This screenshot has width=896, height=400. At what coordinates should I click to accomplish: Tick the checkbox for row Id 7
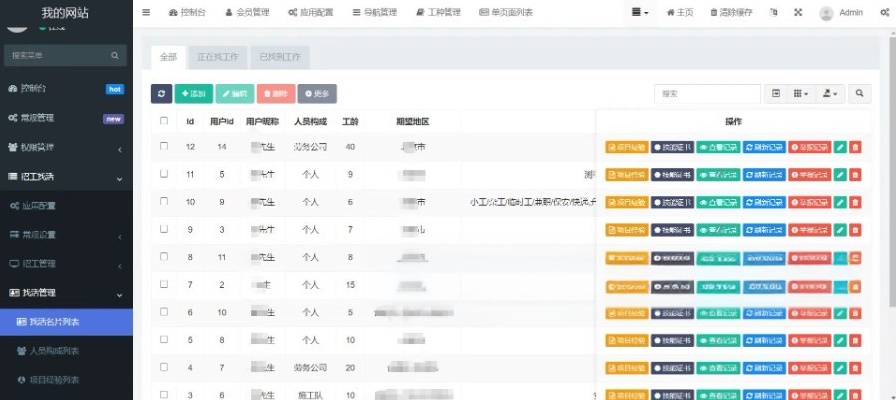coord(164,284)
